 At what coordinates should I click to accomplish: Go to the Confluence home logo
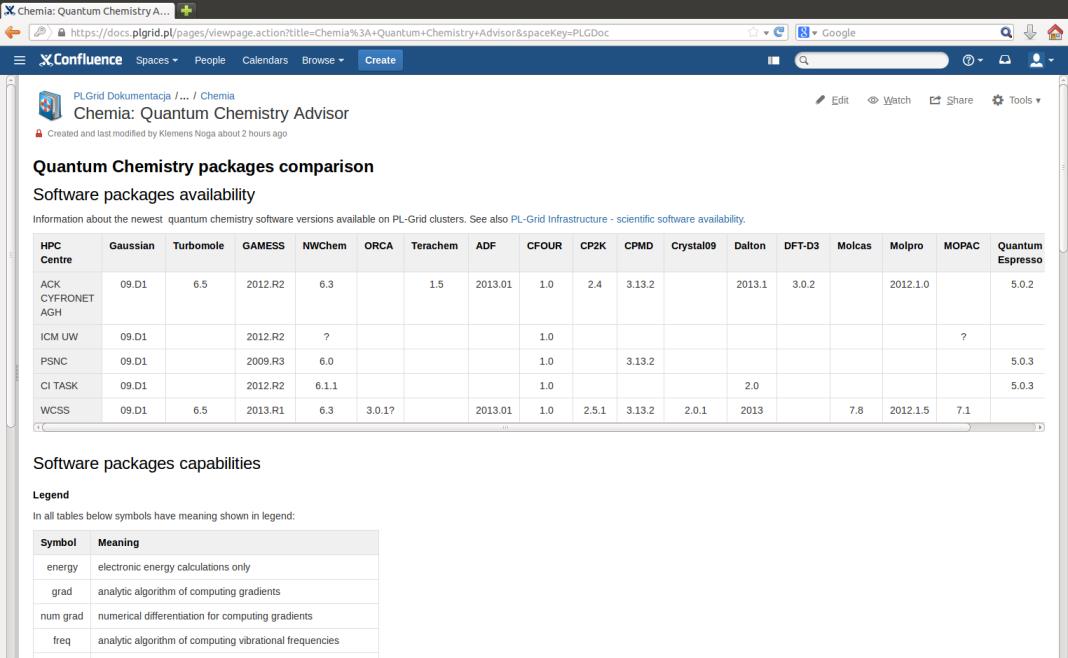pos(80,60)
